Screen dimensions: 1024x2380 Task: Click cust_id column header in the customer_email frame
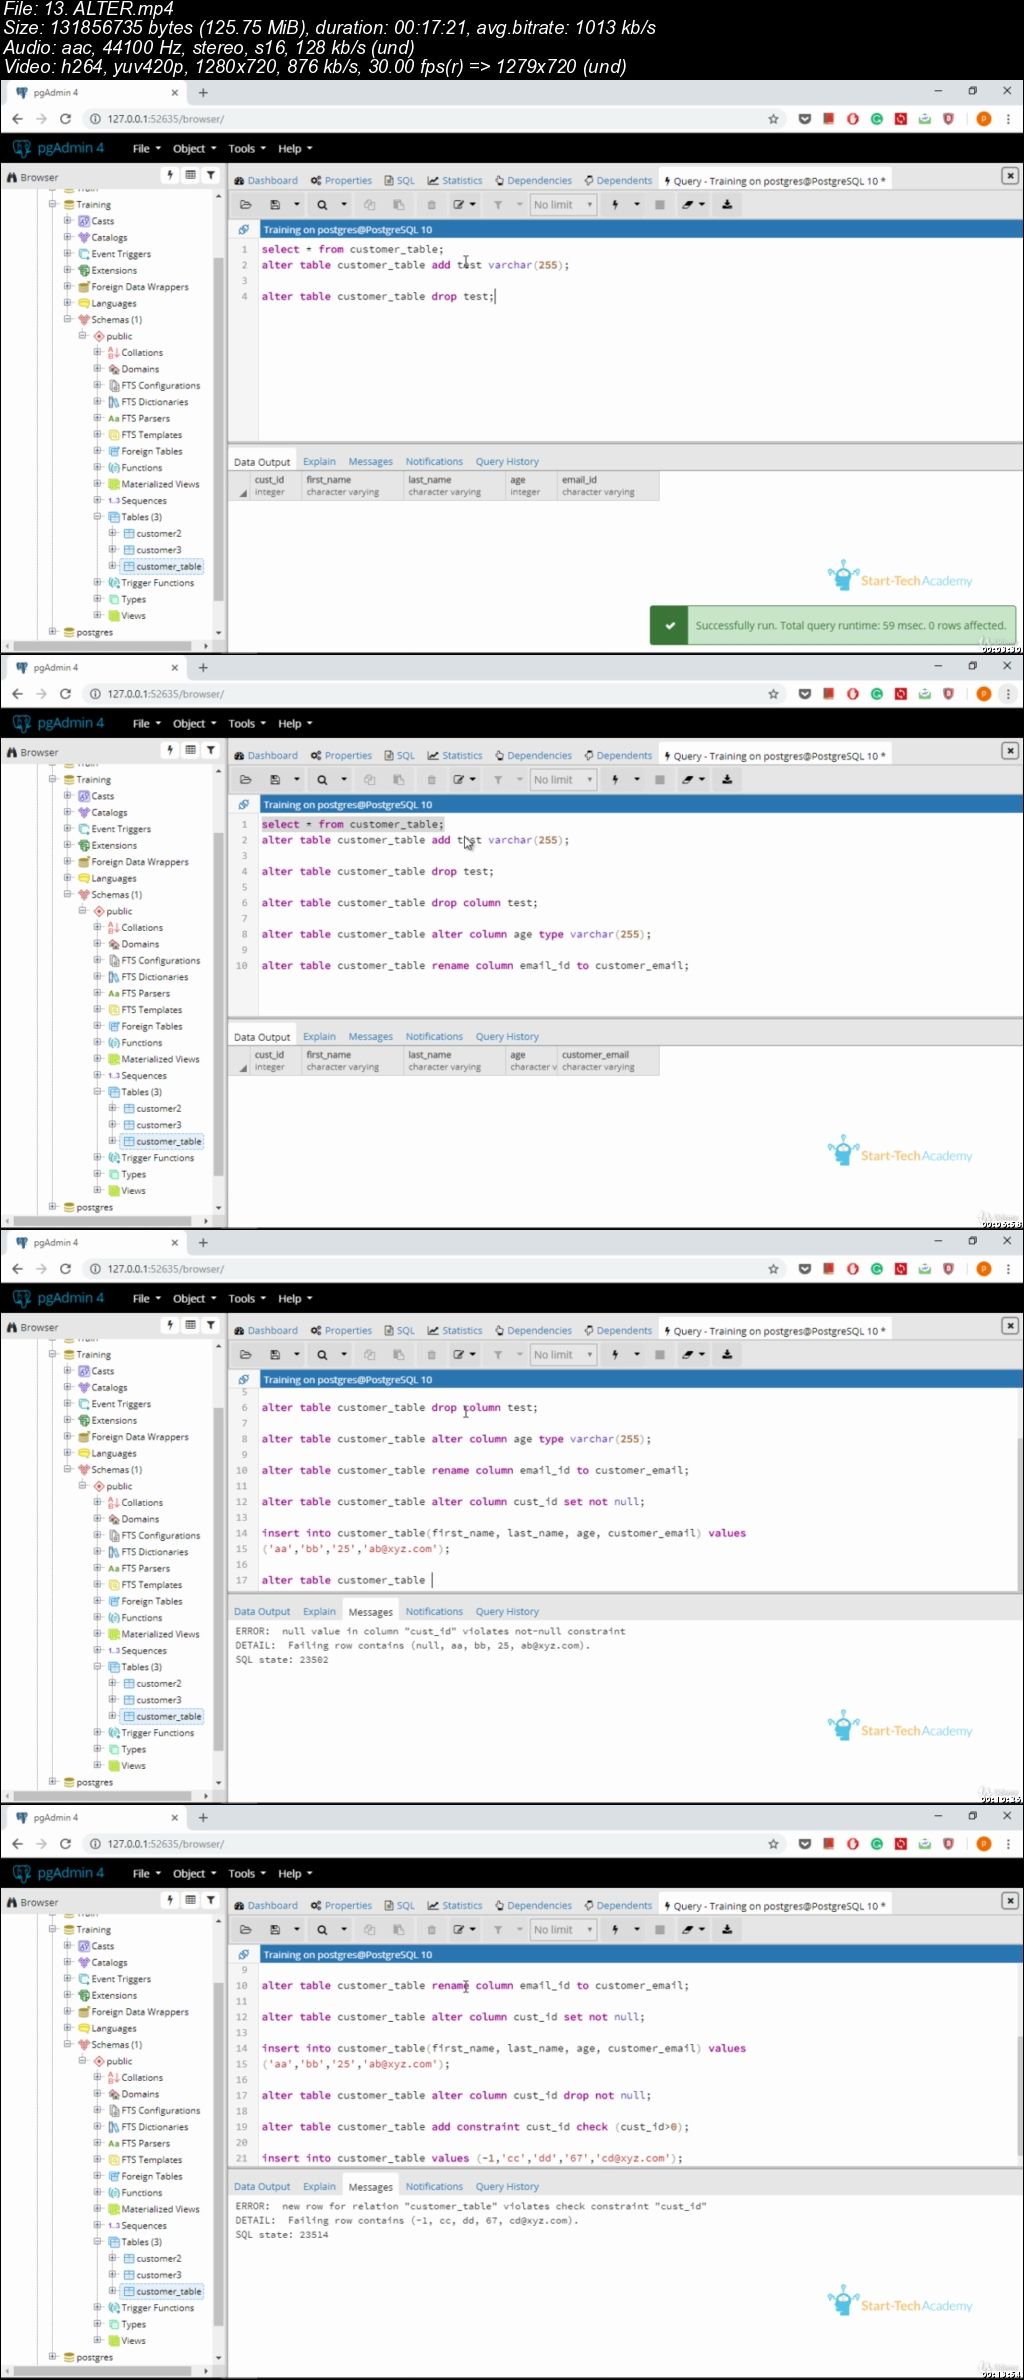pos(275,1061)
